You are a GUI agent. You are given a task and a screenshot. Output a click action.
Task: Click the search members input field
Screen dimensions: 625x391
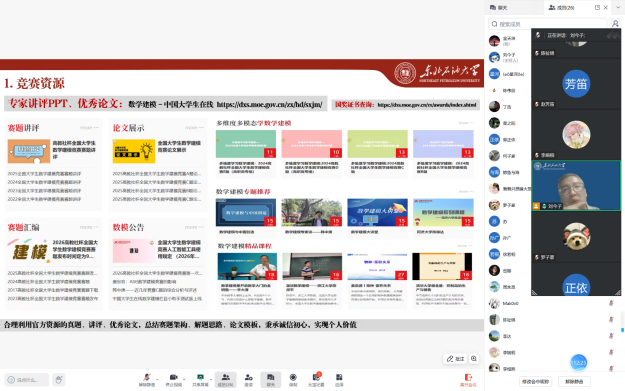click(547, 24)
